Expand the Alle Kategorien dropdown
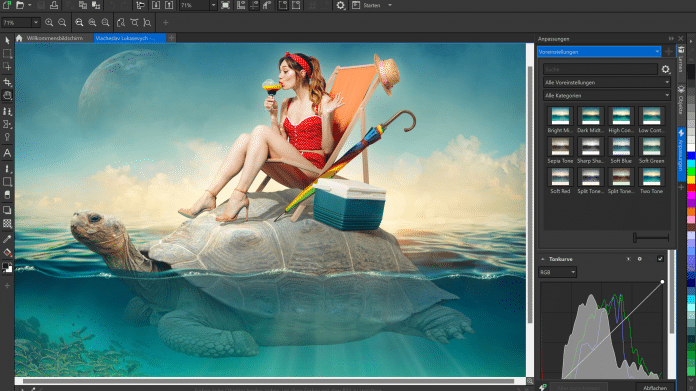The image size is (696, 391). point(606,95)
